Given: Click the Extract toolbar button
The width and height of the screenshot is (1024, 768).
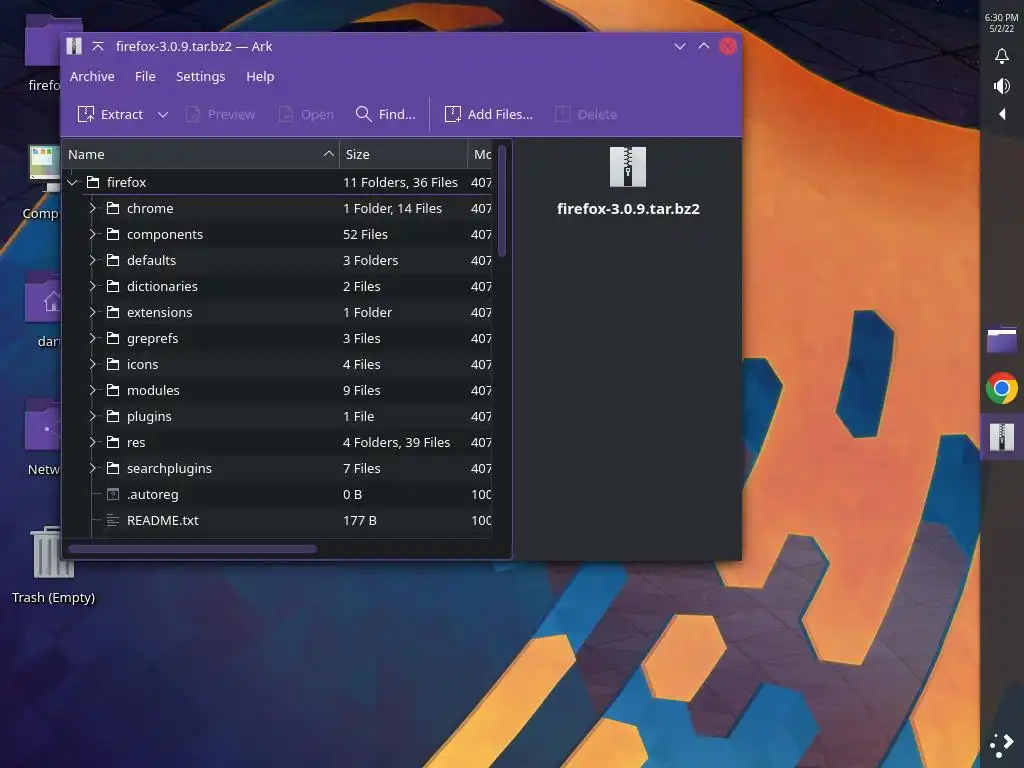Looking at the screenshot, I should click(110, 114).
